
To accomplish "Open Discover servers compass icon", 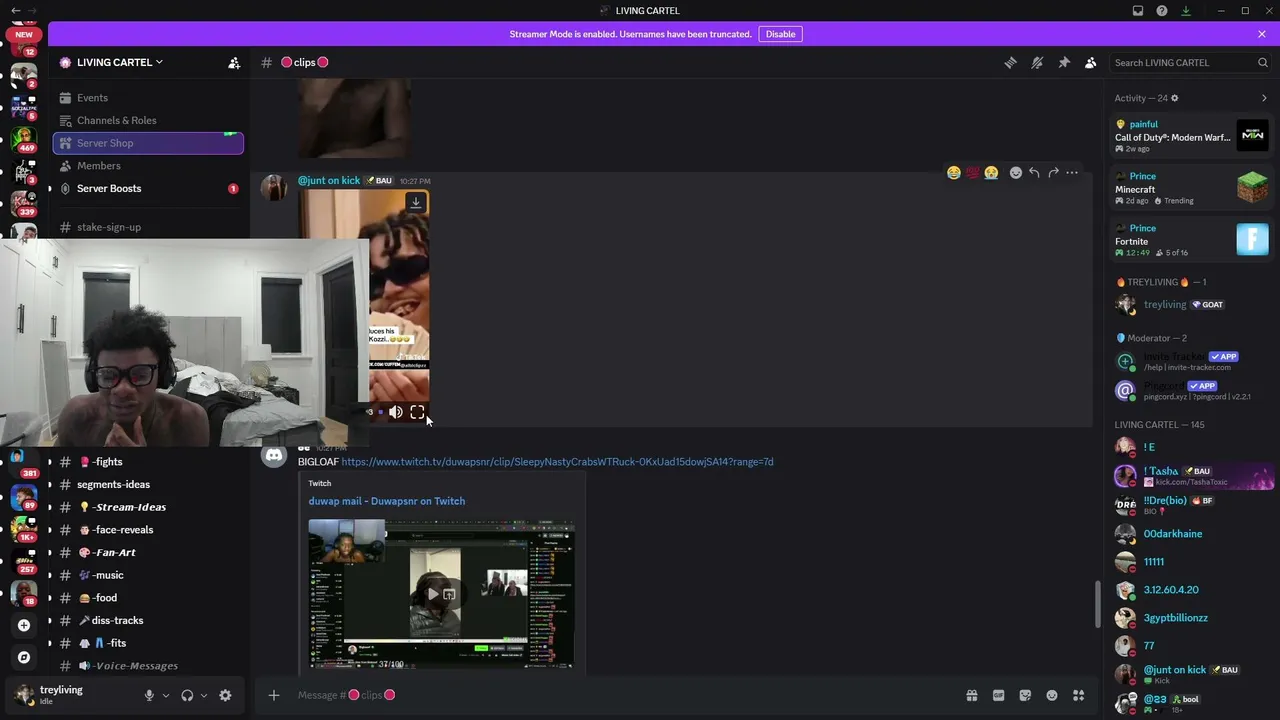I will pos(24,657).
